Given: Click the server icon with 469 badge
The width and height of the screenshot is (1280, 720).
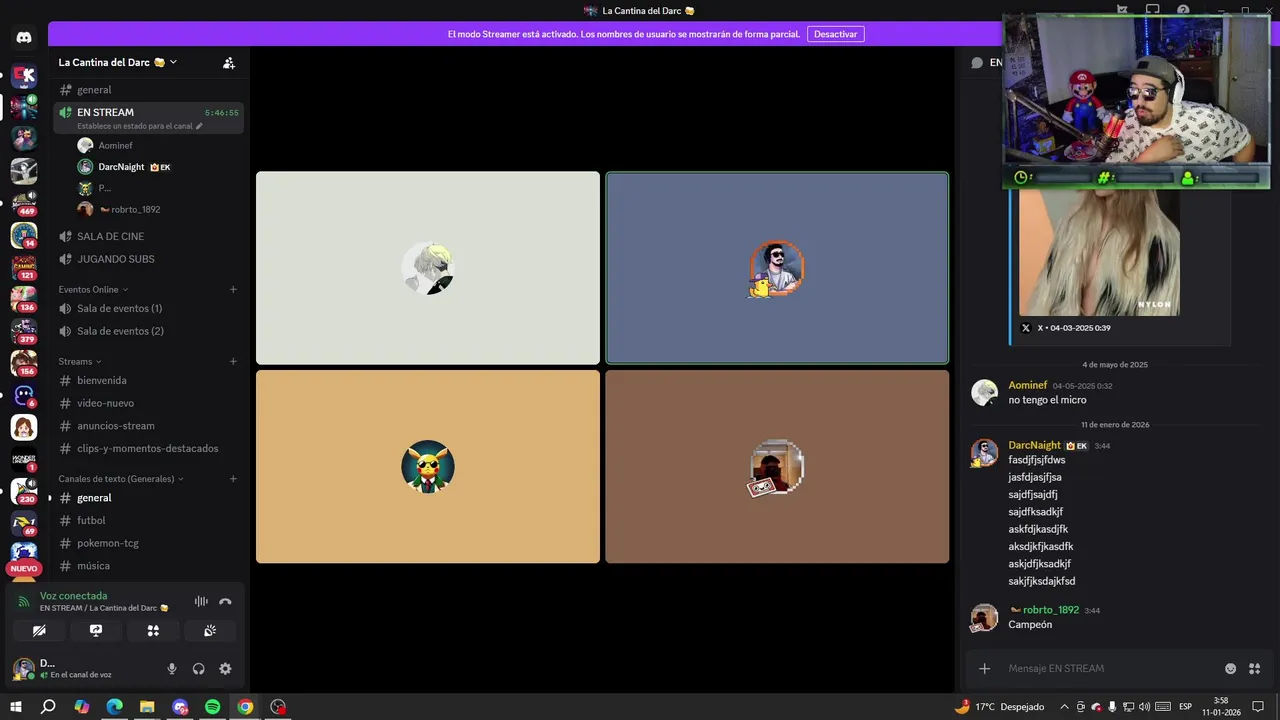Looking at the screenshot, I should 24,203.
